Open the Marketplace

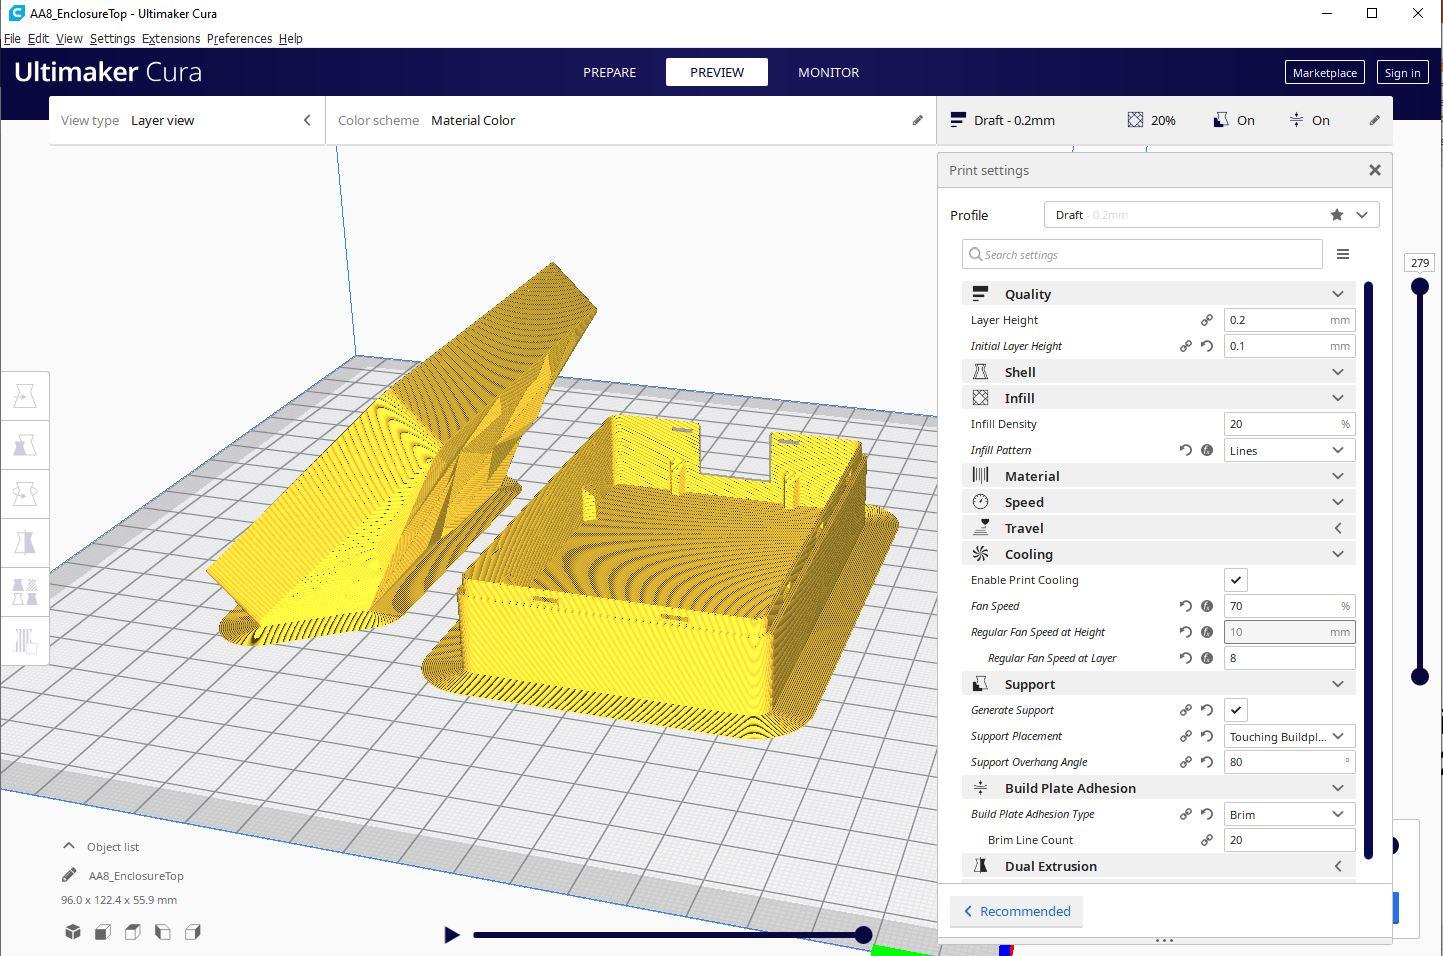(1324, 72)
